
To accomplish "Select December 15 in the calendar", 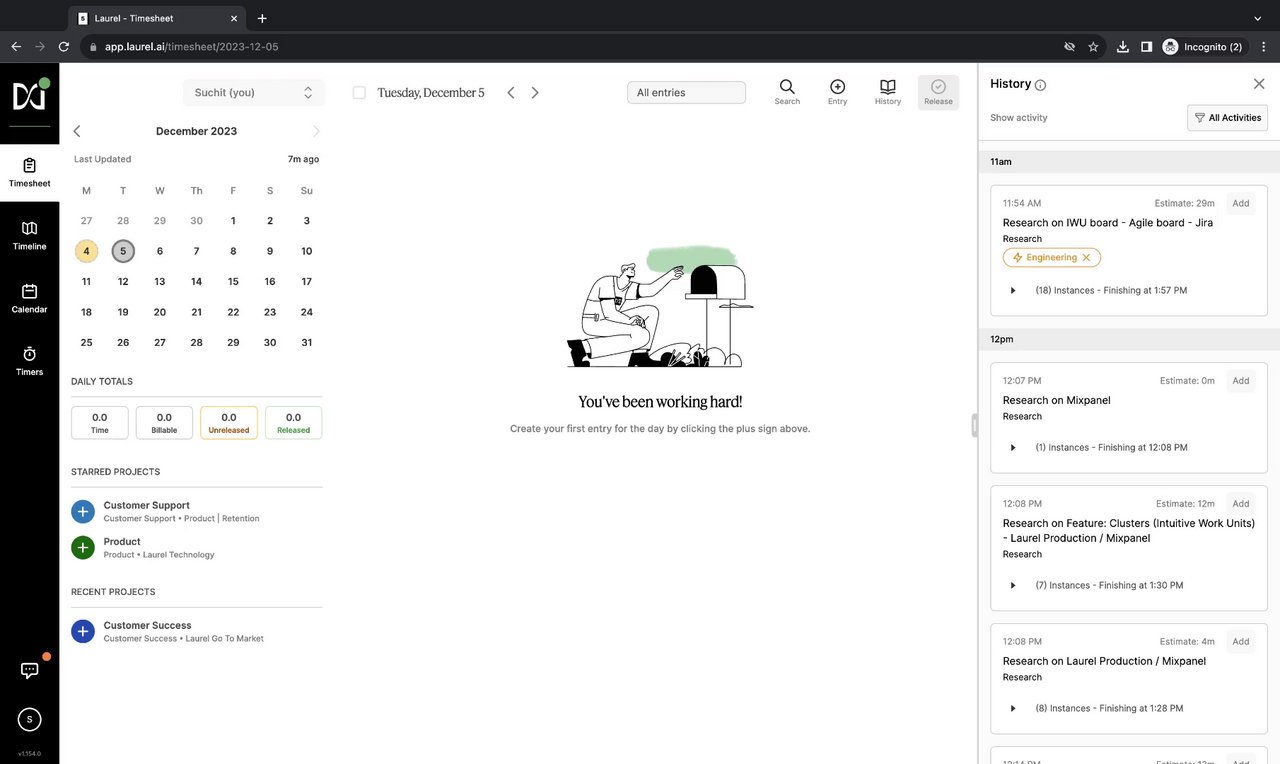I will 233,281.
